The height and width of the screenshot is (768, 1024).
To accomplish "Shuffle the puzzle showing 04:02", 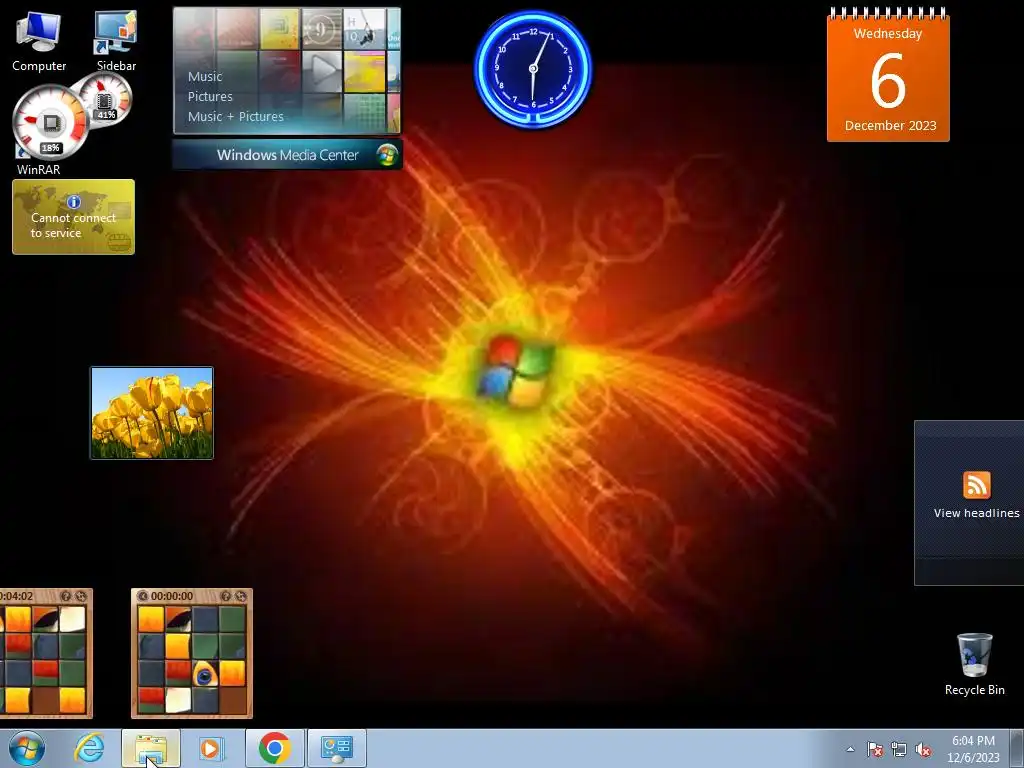I will coord(80,596).
